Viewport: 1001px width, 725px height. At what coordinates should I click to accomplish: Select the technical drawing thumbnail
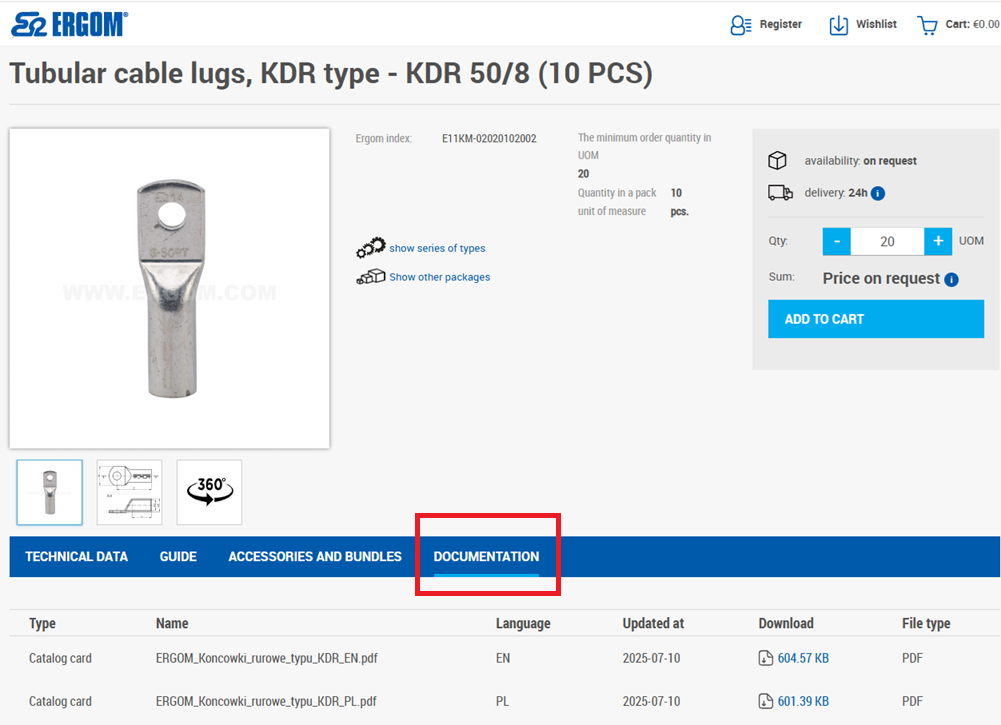click(x=129, y=492)
